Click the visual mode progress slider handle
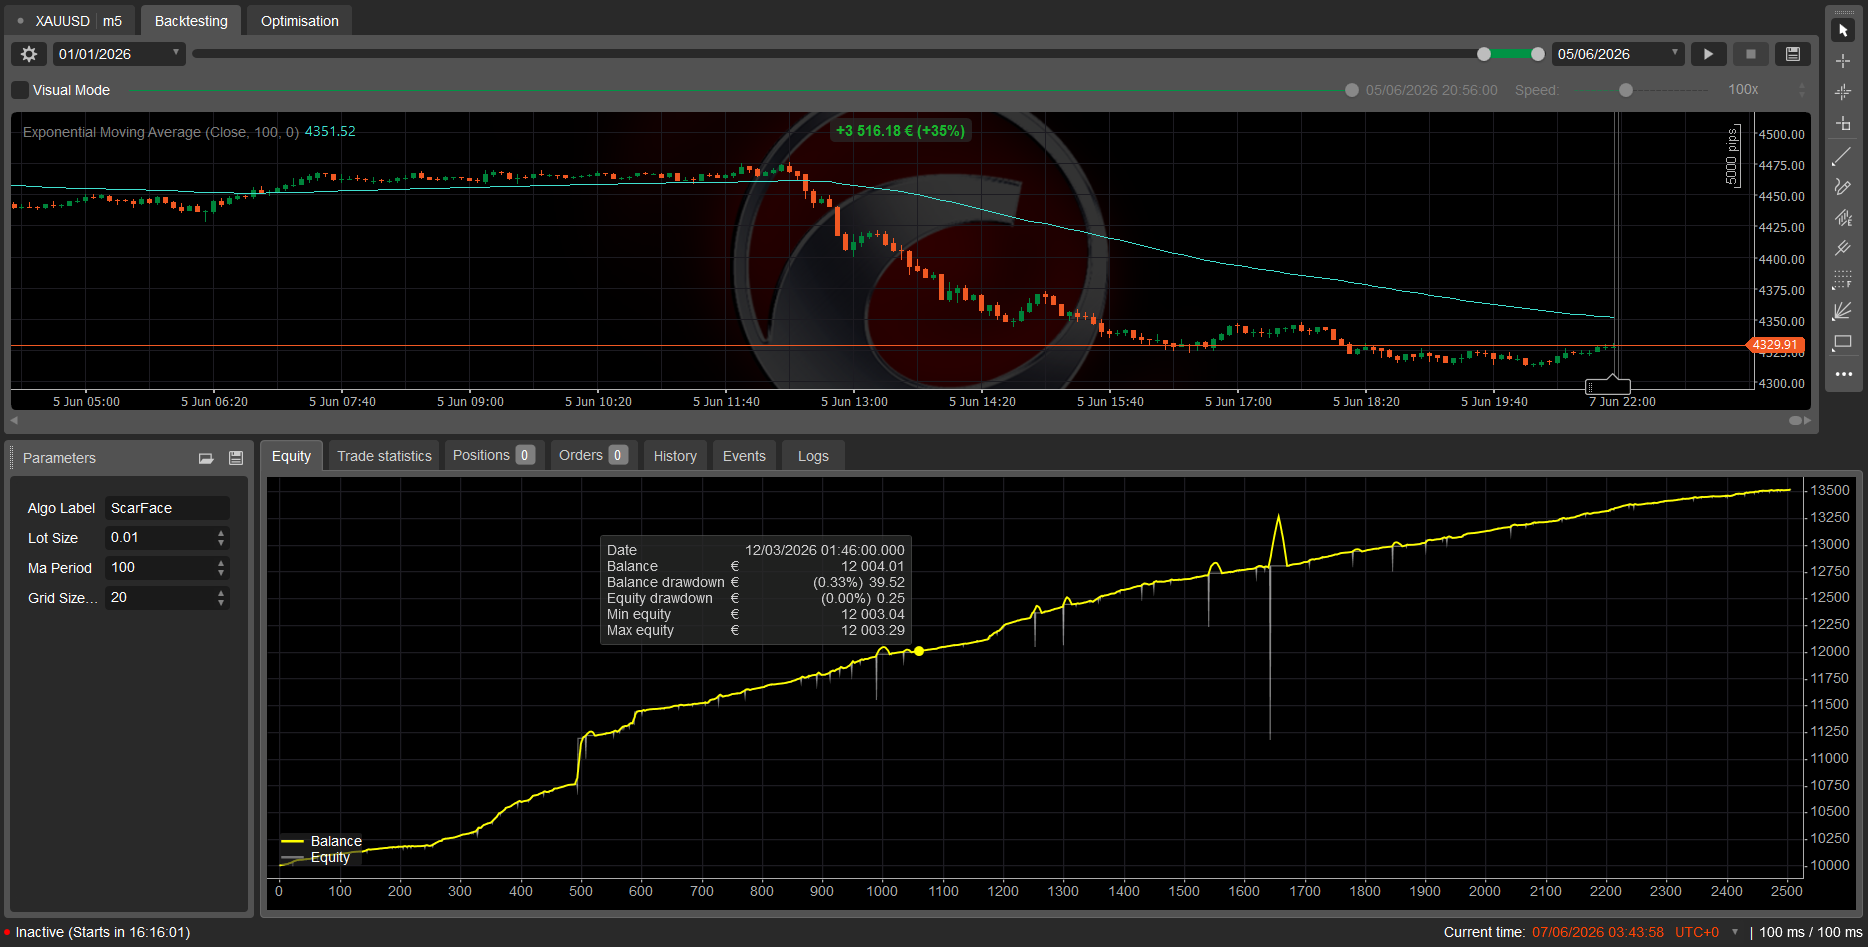This screenshot has height=947, width=1868. click(1352, 90)
